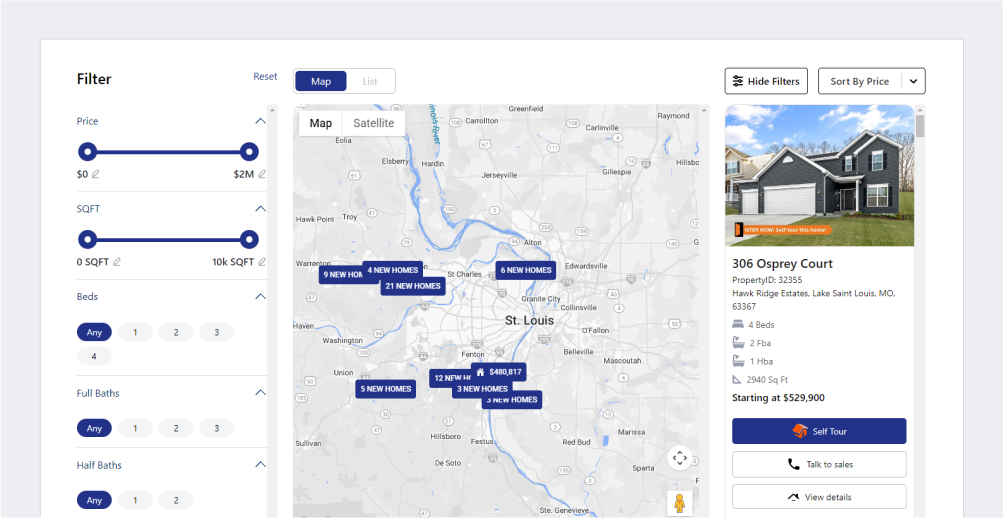Viewport: 1003px width, 518px height.
Task: Click the Talk to sales button
Action: [819, 464]
